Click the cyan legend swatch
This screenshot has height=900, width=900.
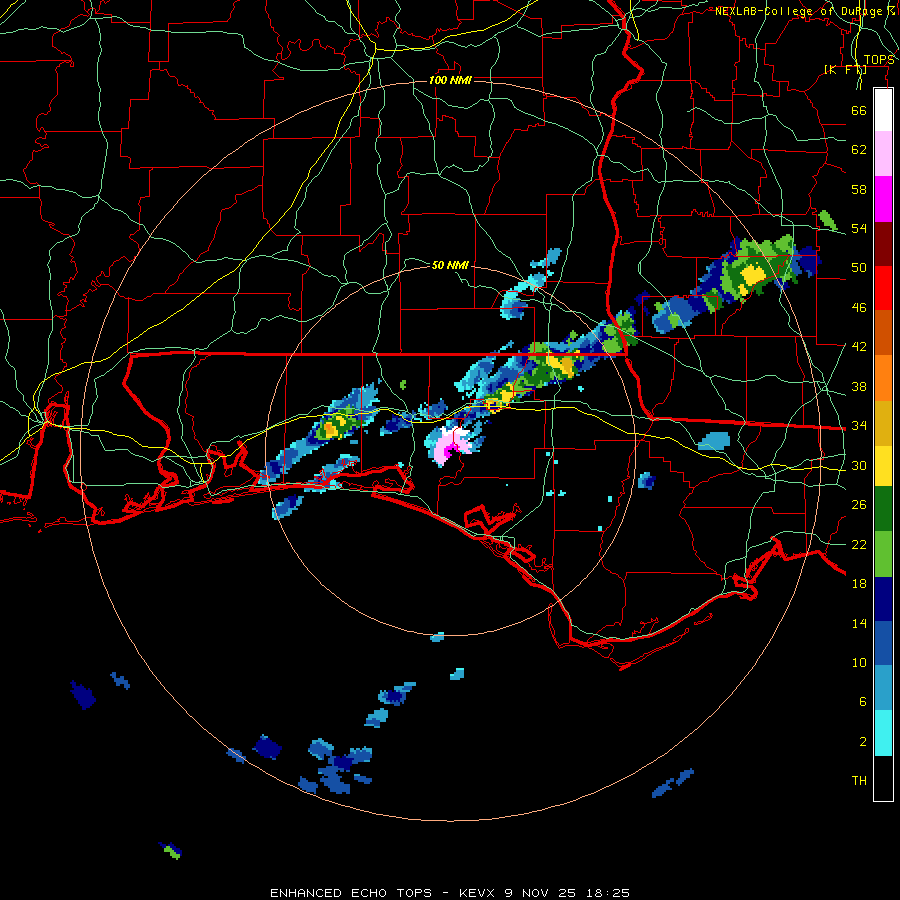(x=883, y=733)
